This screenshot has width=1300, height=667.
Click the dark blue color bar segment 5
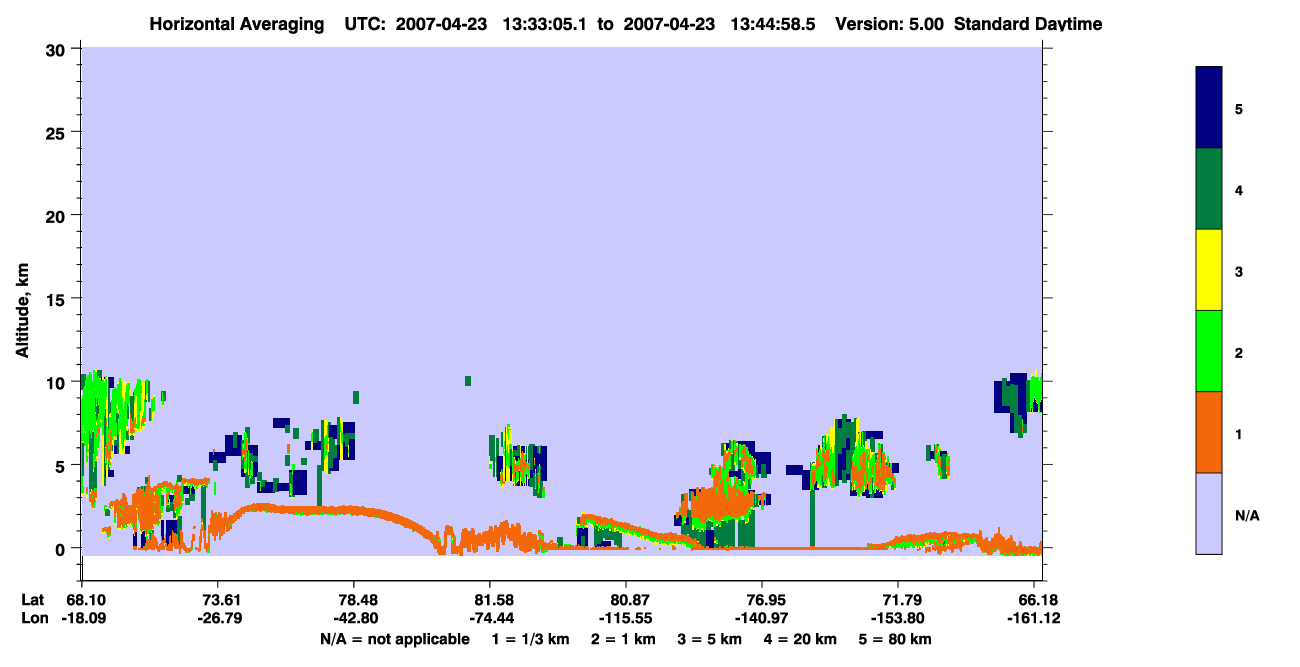[1209, 108]
